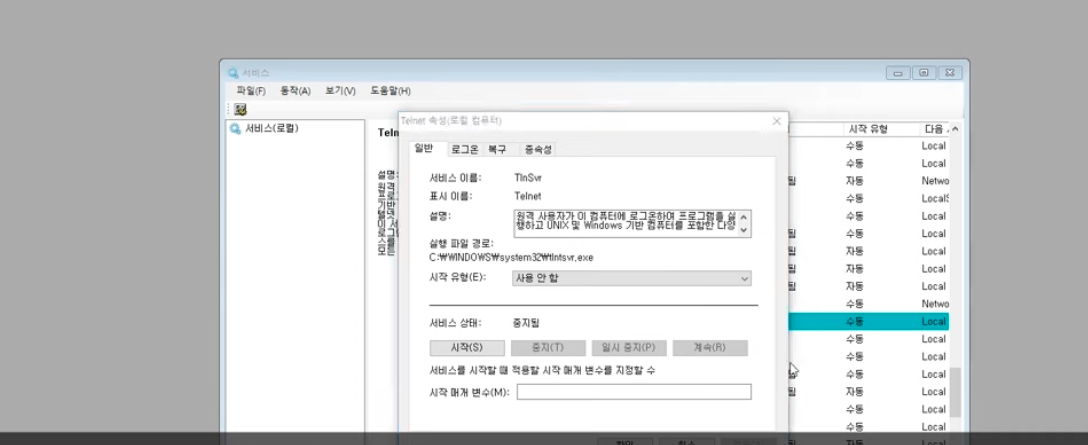The height and width of the screenshot is (445, 1088).
Task: Focus the 시작 매개 변수(M) input field
Action: (634, 392)
